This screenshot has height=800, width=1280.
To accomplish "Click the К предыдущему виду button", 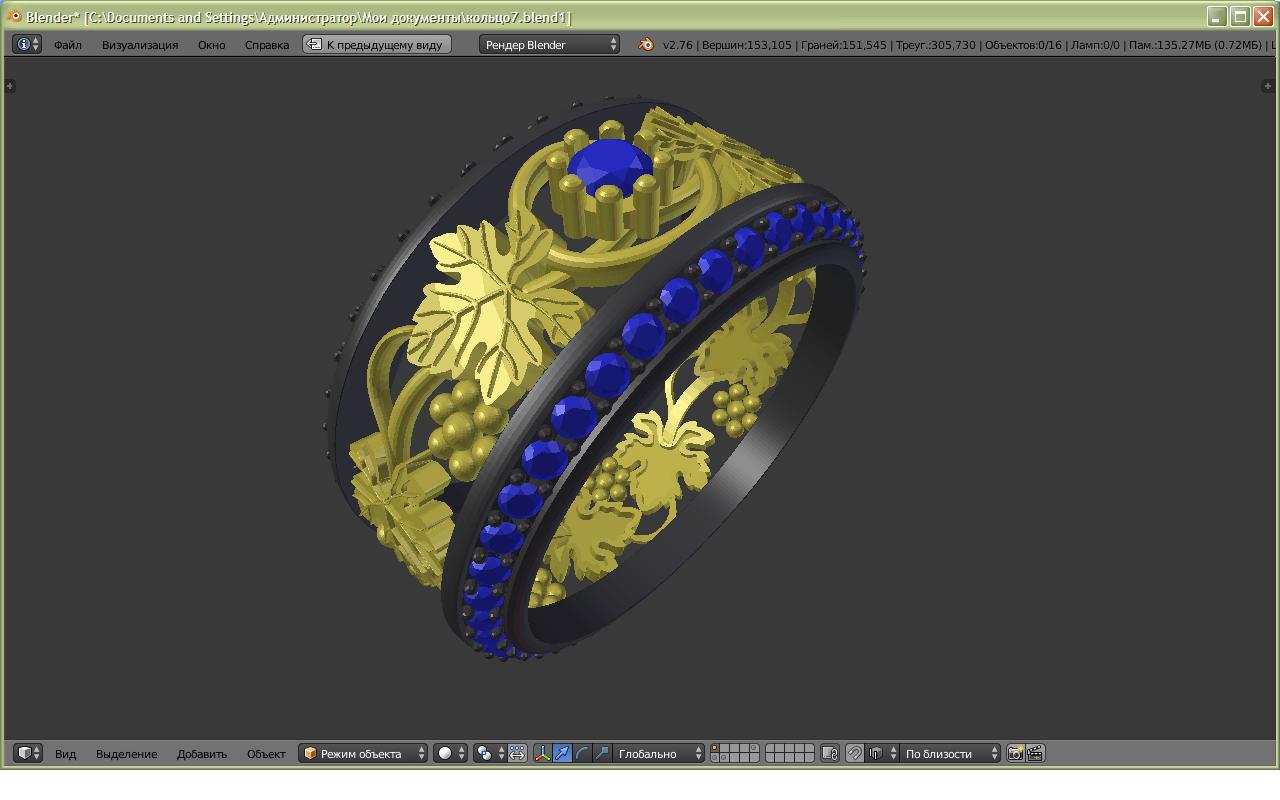I will point(377,44).
